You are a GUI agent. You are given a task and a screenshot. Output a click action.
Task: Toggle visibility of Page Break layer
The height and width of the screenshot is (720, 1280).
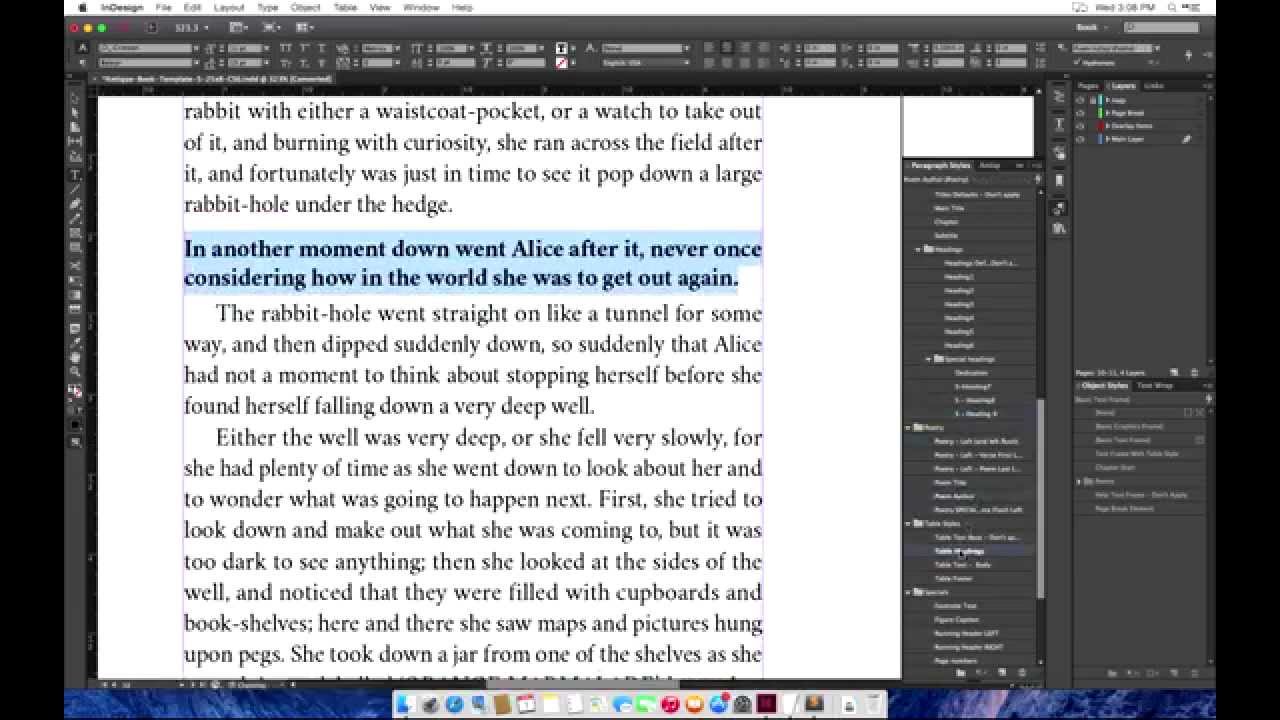tap(1081, 113)
